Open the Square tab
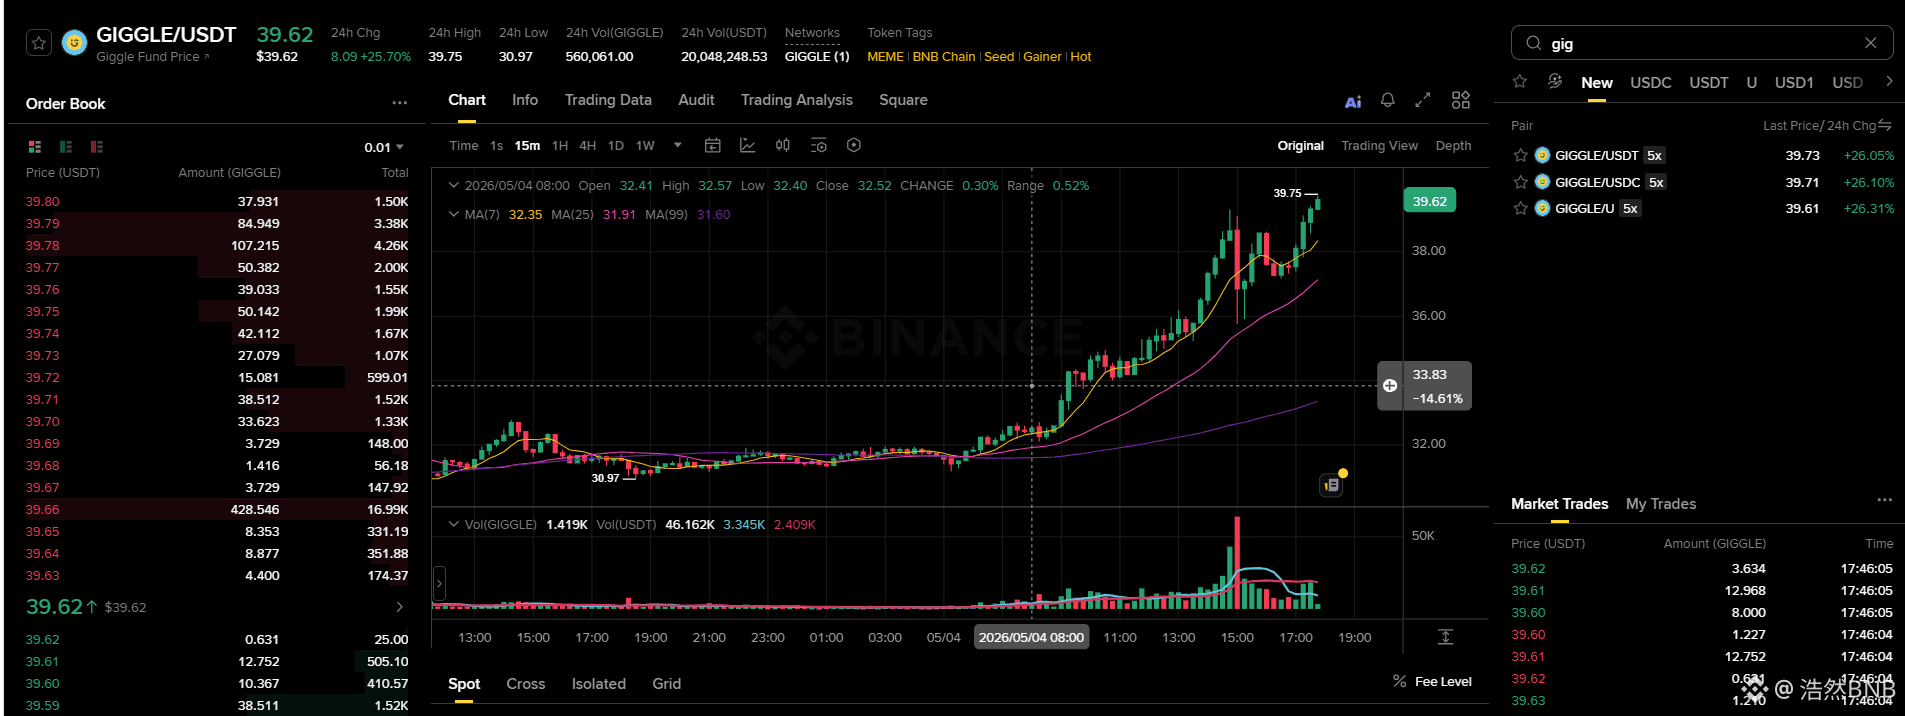Viewport: 1905px width, 716px height. (903, 100)
